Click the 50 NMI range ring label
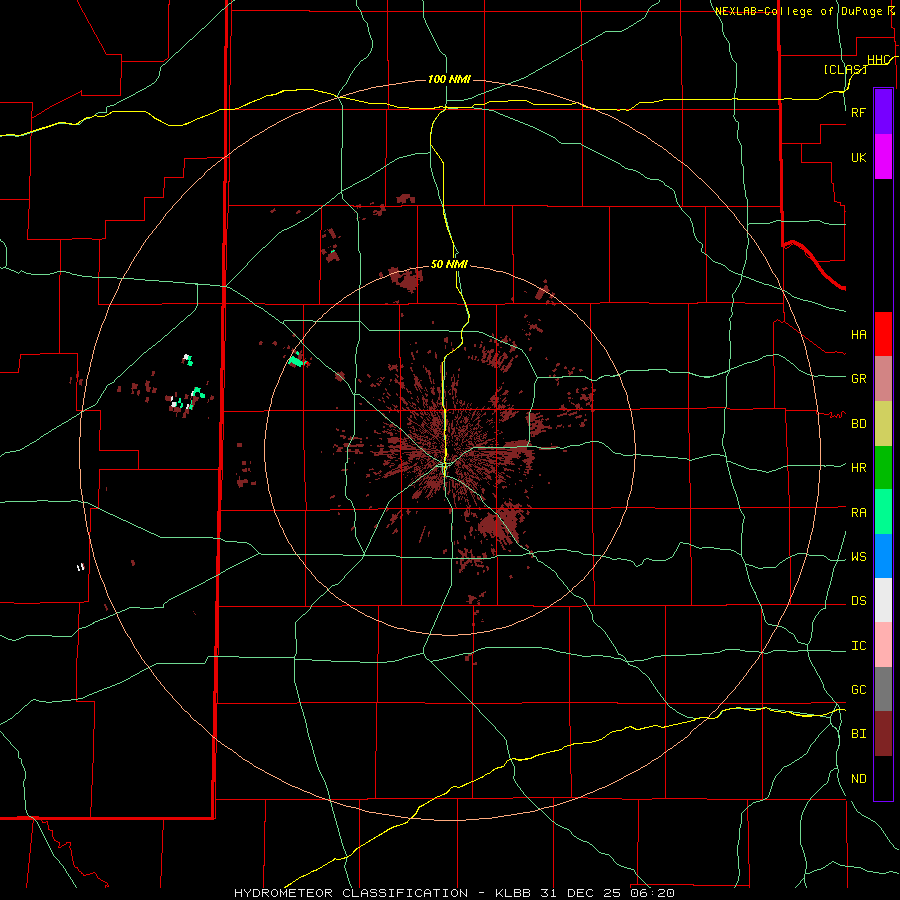The image size is (900, 900). tap(449, 264)
